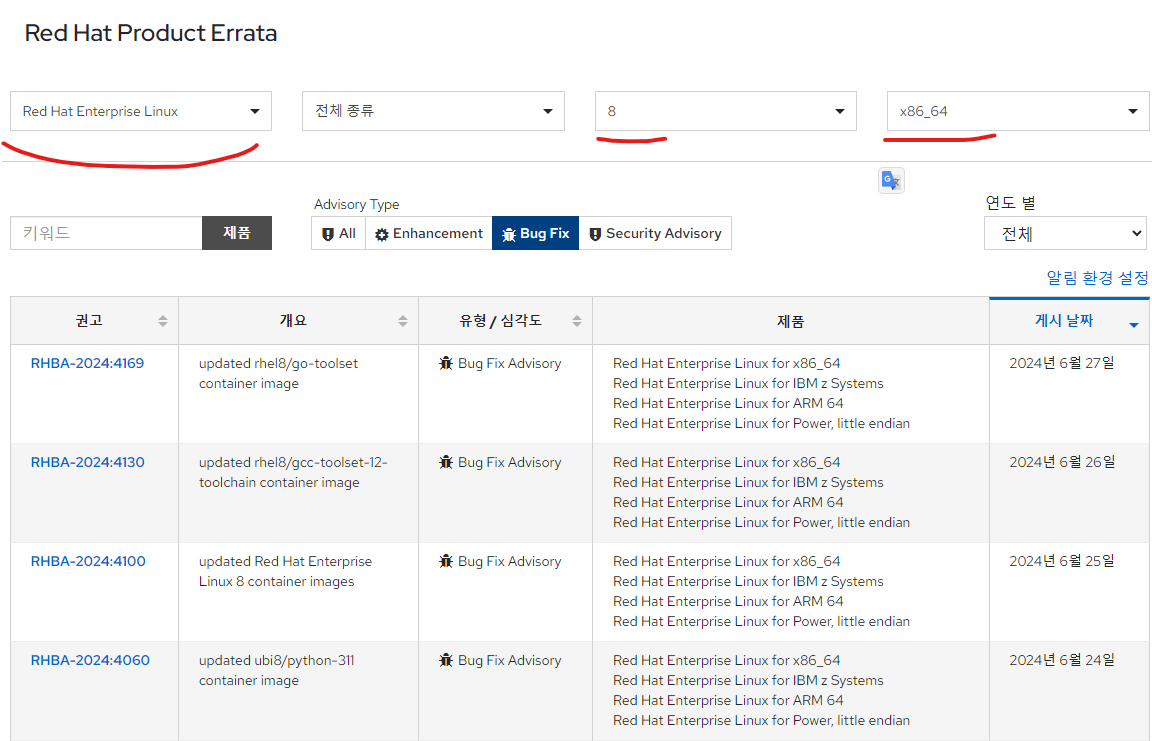This screenshot has height=741, width=1152.
Task: Click the date 2024년 6월 25일
Action: tap(1062, 561)
